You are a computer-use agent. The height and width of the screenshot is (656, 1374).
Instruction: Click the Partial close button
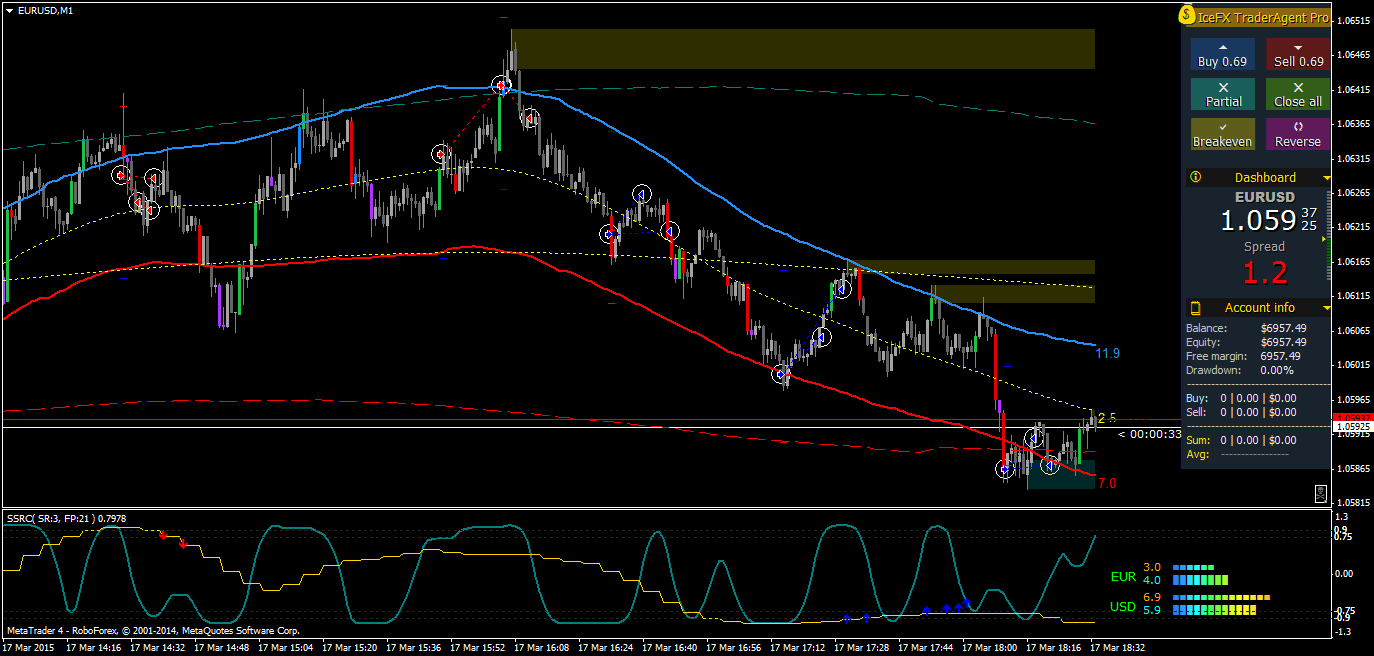1222,94
